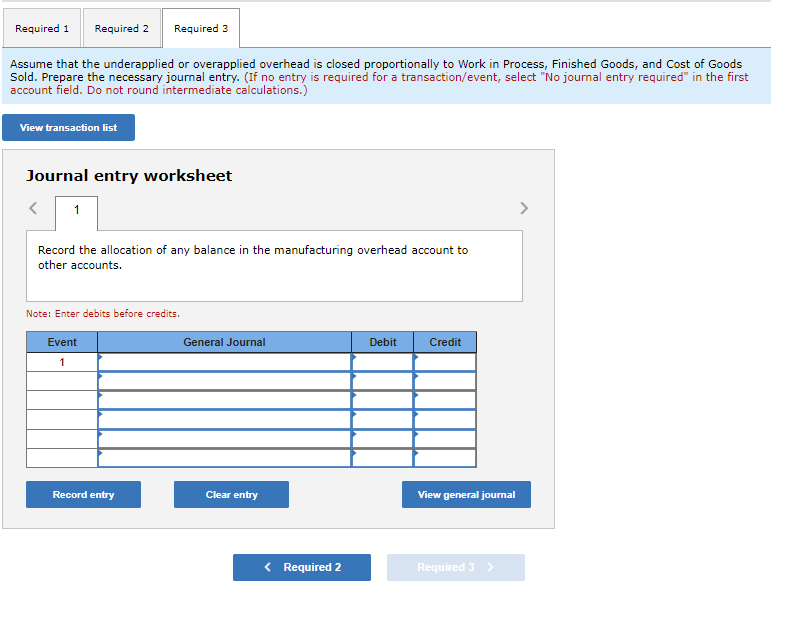Click Event cell showing 1
The width and height of the screenshot is (810, 635).
pos(61,361)
